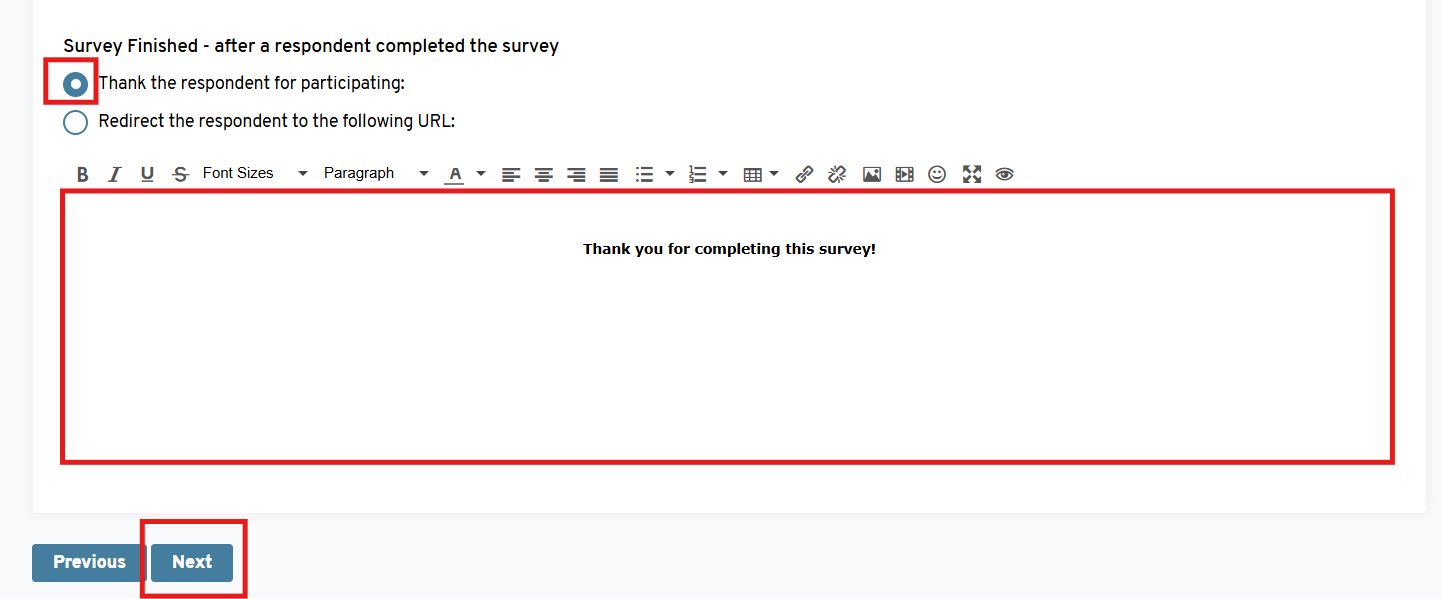Insert an image into the message
Viewport: 1442px width, 599px height.
pyautogui.click(x=872, y=174)
